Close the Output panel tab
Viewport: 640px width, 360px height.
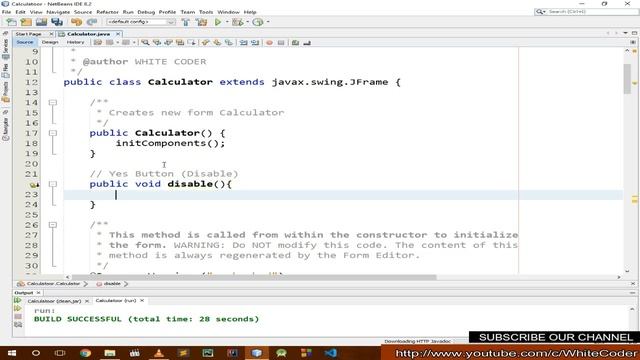pos(38,293)
